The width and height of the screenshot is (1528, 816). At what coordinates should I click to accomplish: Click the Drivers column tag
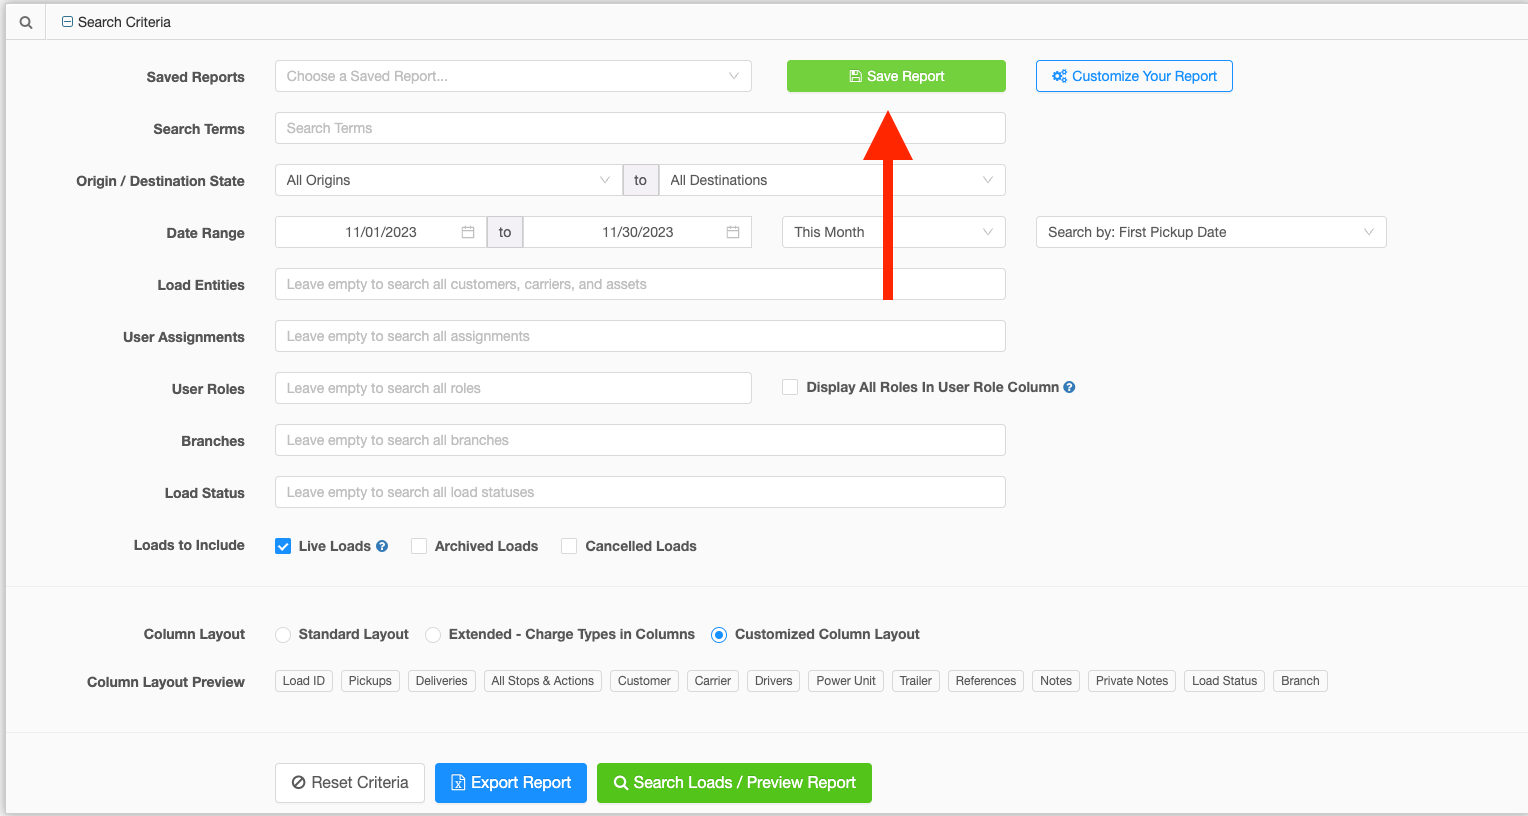[773, 681]
